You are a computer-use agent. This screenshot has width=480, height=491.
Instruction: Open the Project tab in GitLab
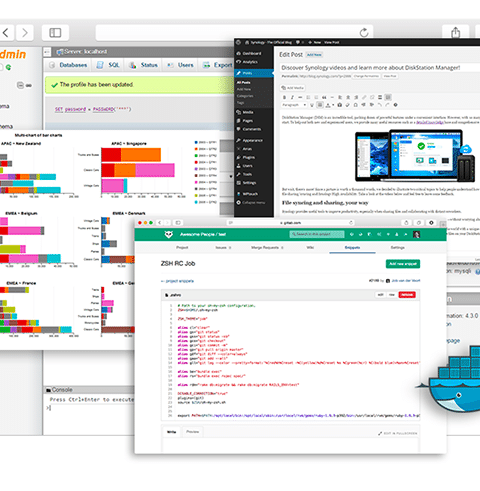pyautogui.click(x=182, y=247)
